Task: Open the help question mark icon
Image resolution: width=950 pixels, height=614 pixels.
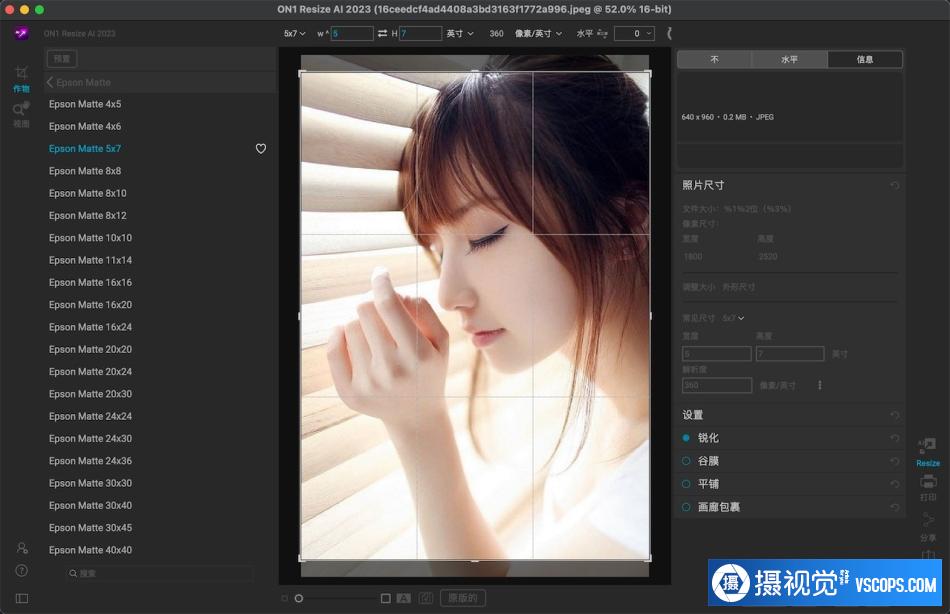Action: pos(22,571)
